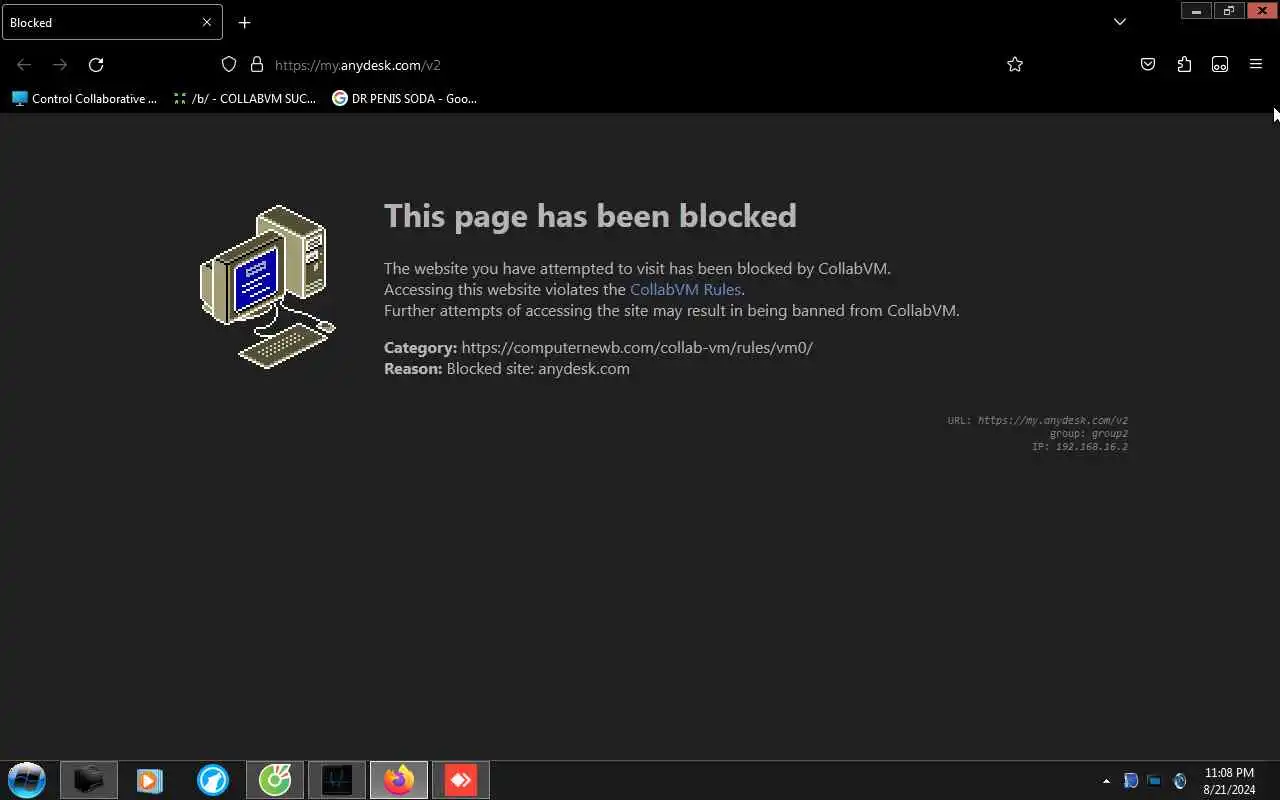Click the padlock site info icon
This screenshot has width=1280, height=800.
(257, 65)
